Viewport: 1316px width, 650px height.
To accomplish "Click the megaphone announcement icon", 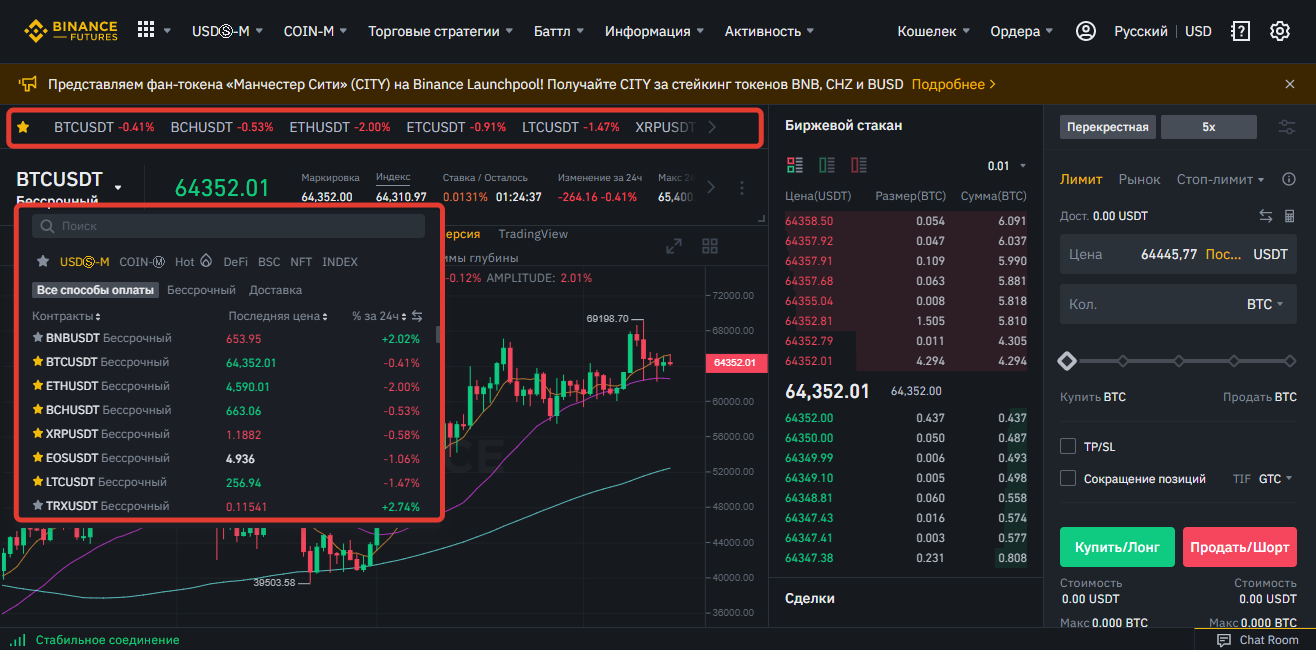I will click(x=28, y=84).
